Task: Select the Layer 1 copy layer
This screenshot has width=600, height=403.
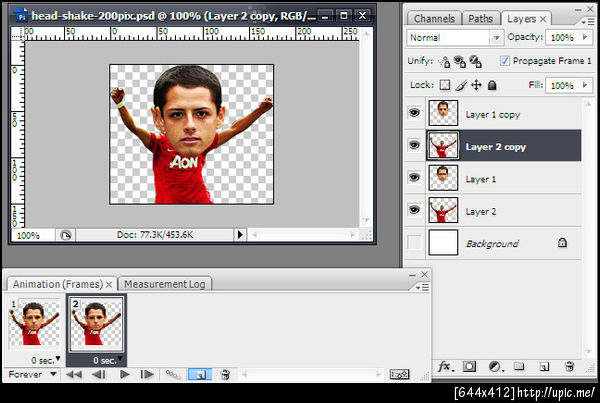Action: [504, 113]
